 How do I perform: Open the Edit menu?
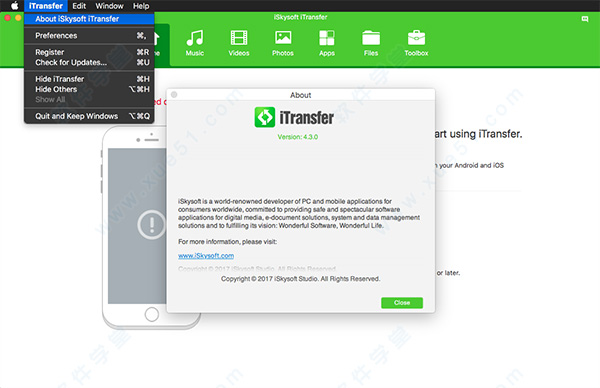click(x=79, y=6)
